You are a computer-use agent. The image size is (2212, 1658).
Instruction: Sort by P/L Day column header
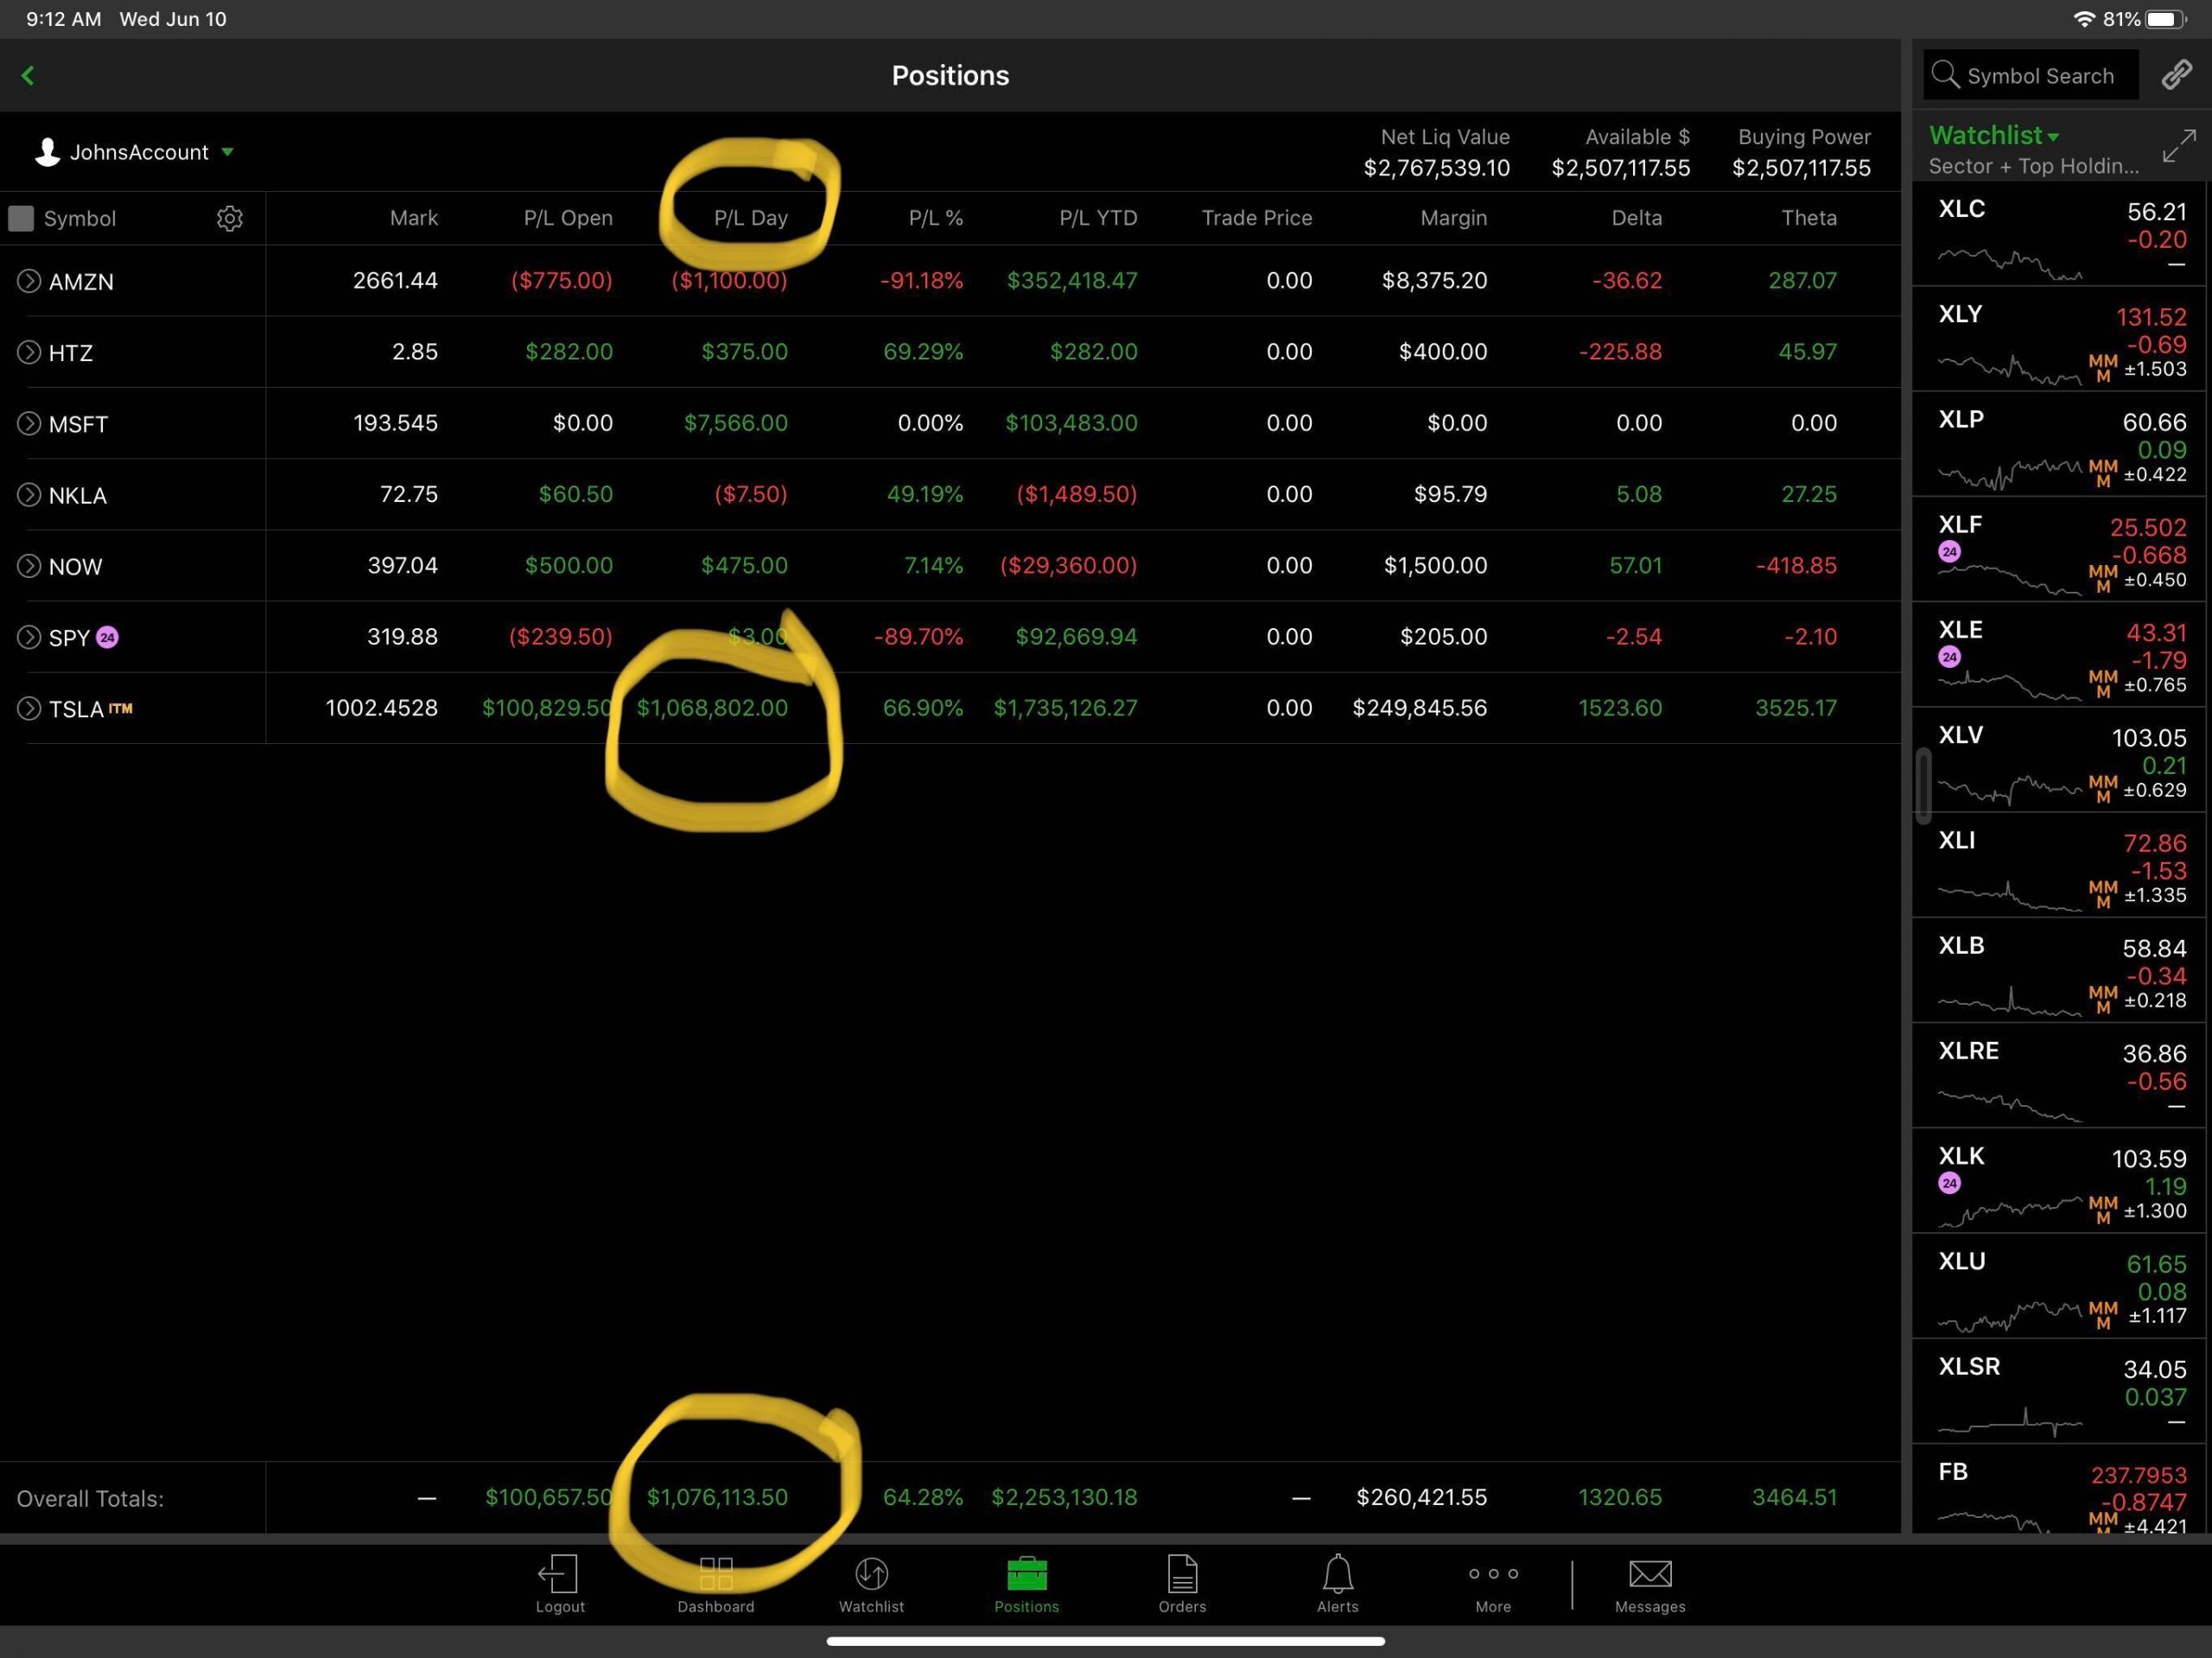[751, 218]
